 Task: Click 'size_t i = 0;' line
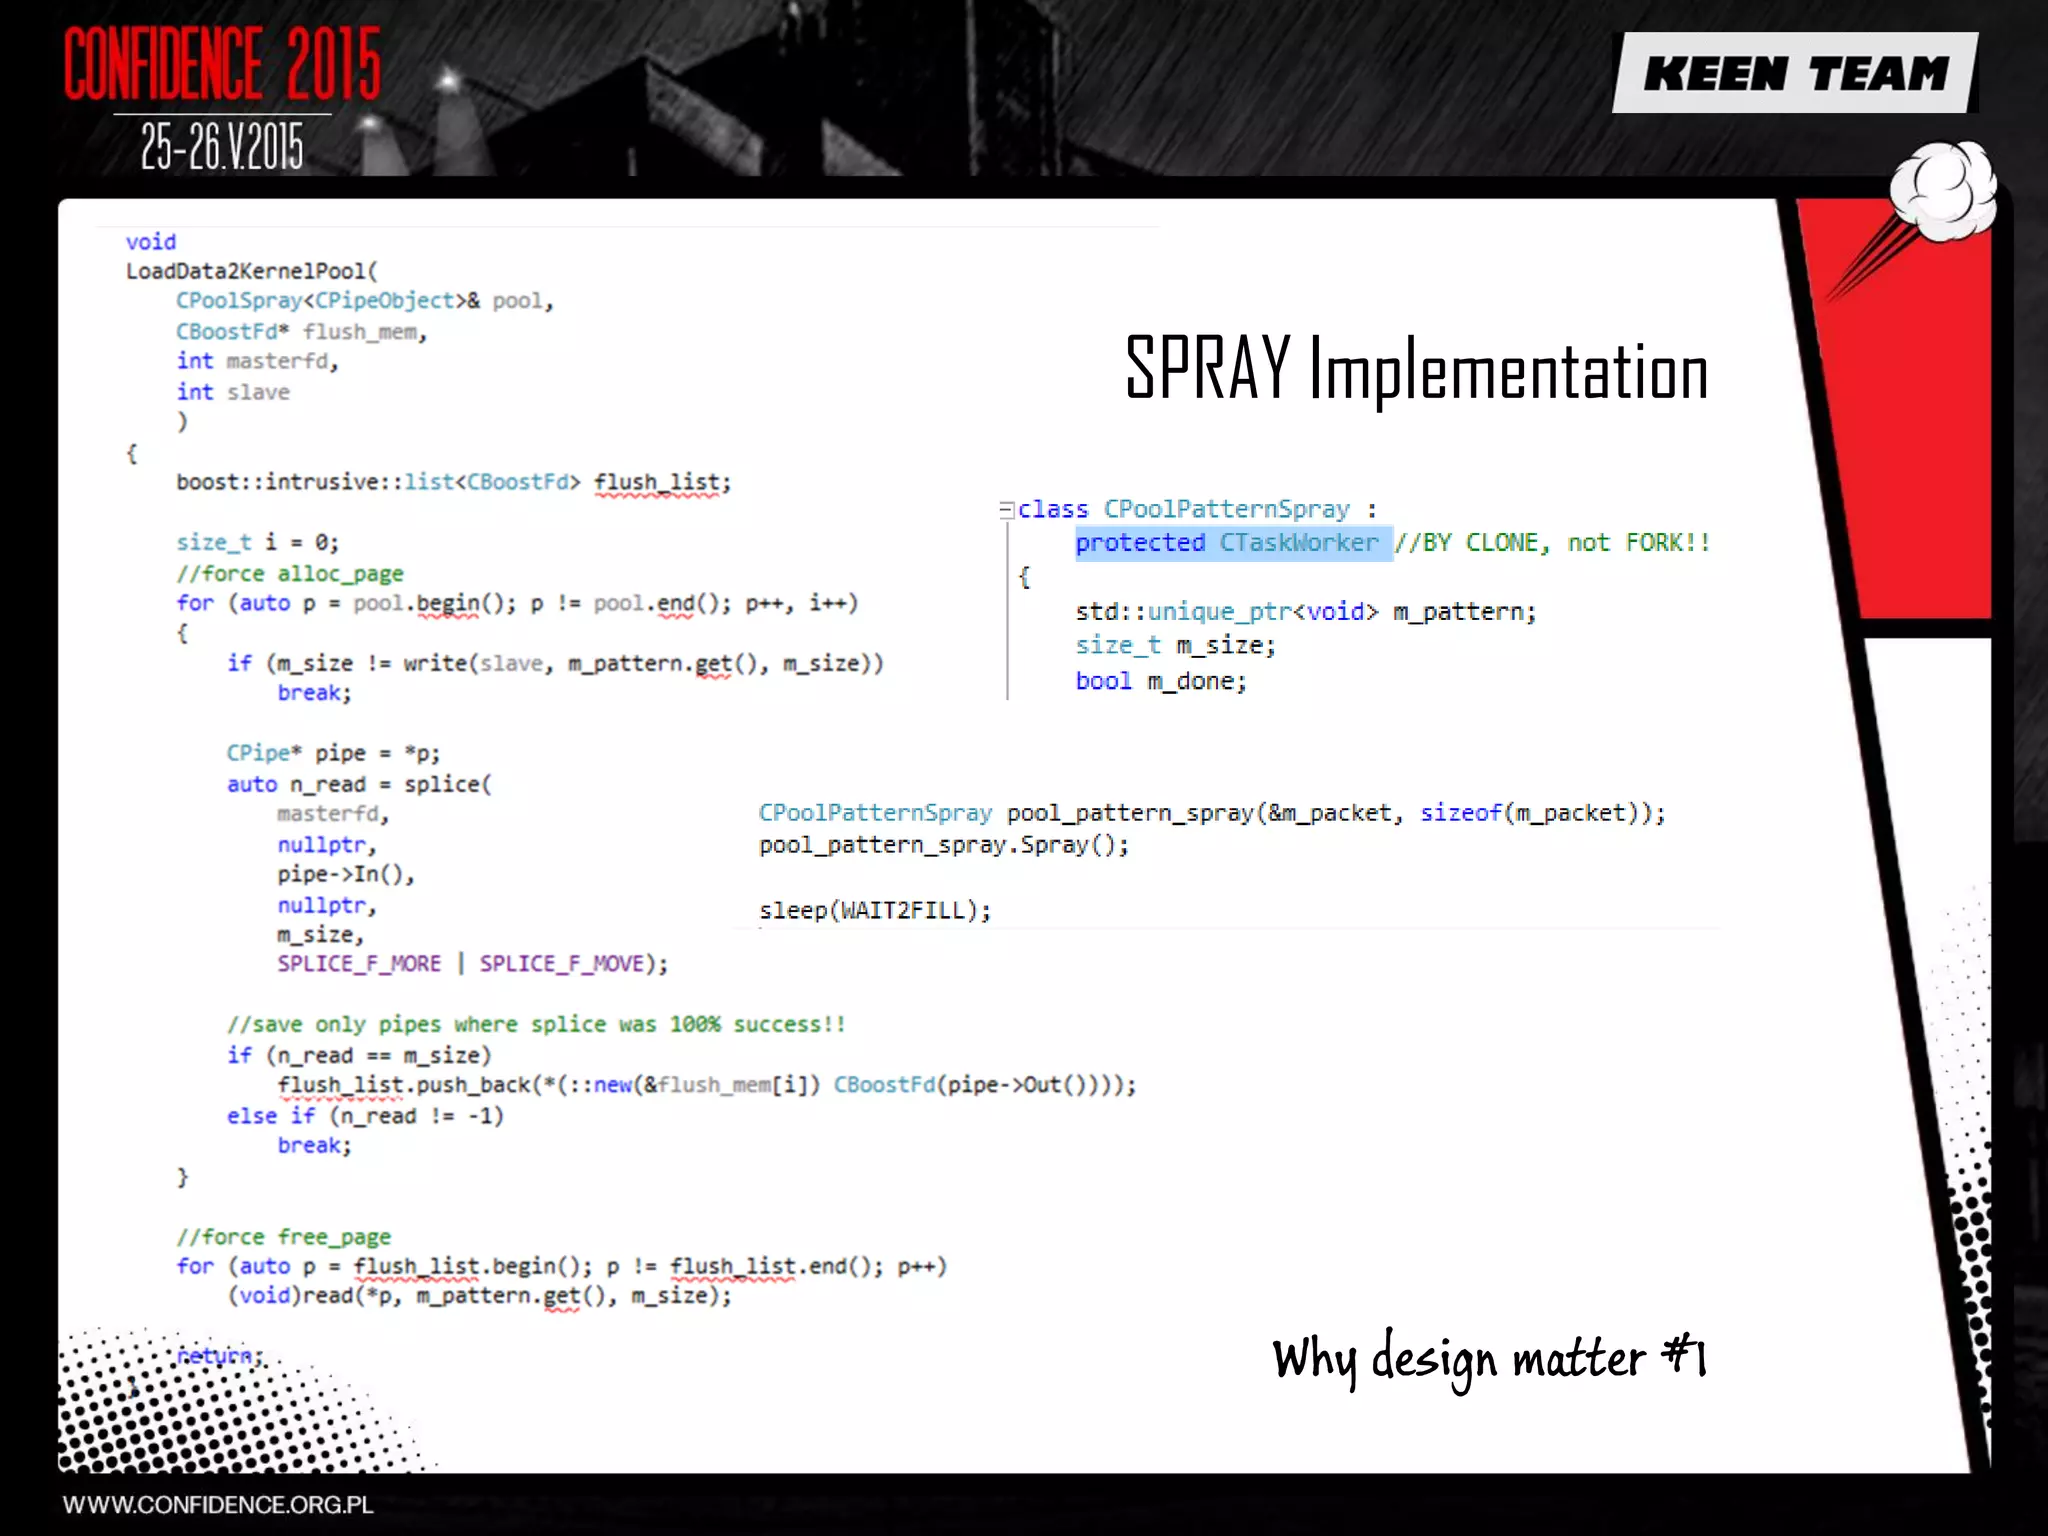coord(258,542)
